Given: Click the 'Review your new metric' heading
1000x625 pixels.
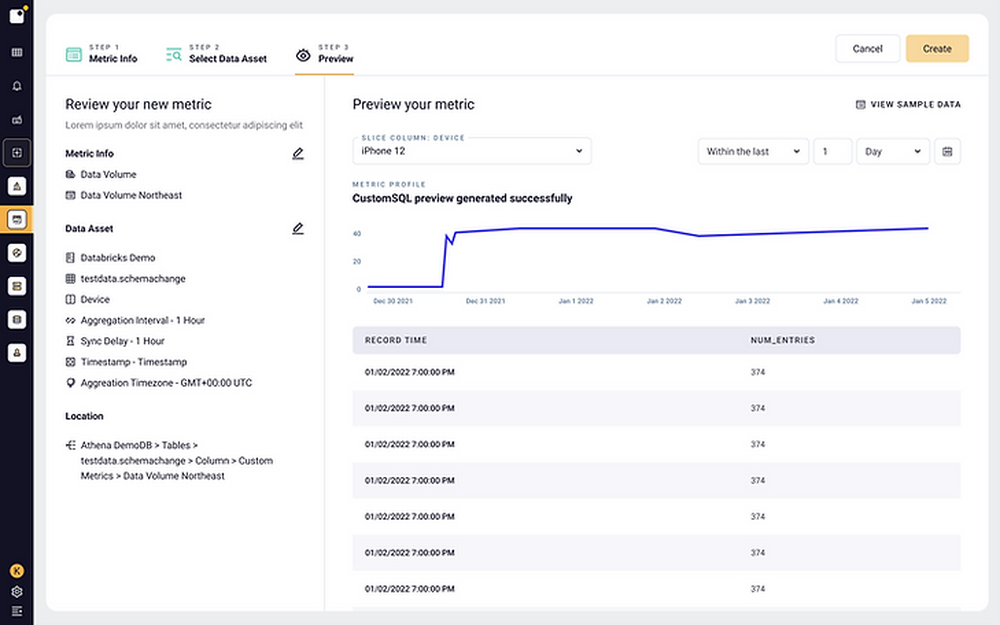Looking at the screenshot, I should tap(138, 105).
